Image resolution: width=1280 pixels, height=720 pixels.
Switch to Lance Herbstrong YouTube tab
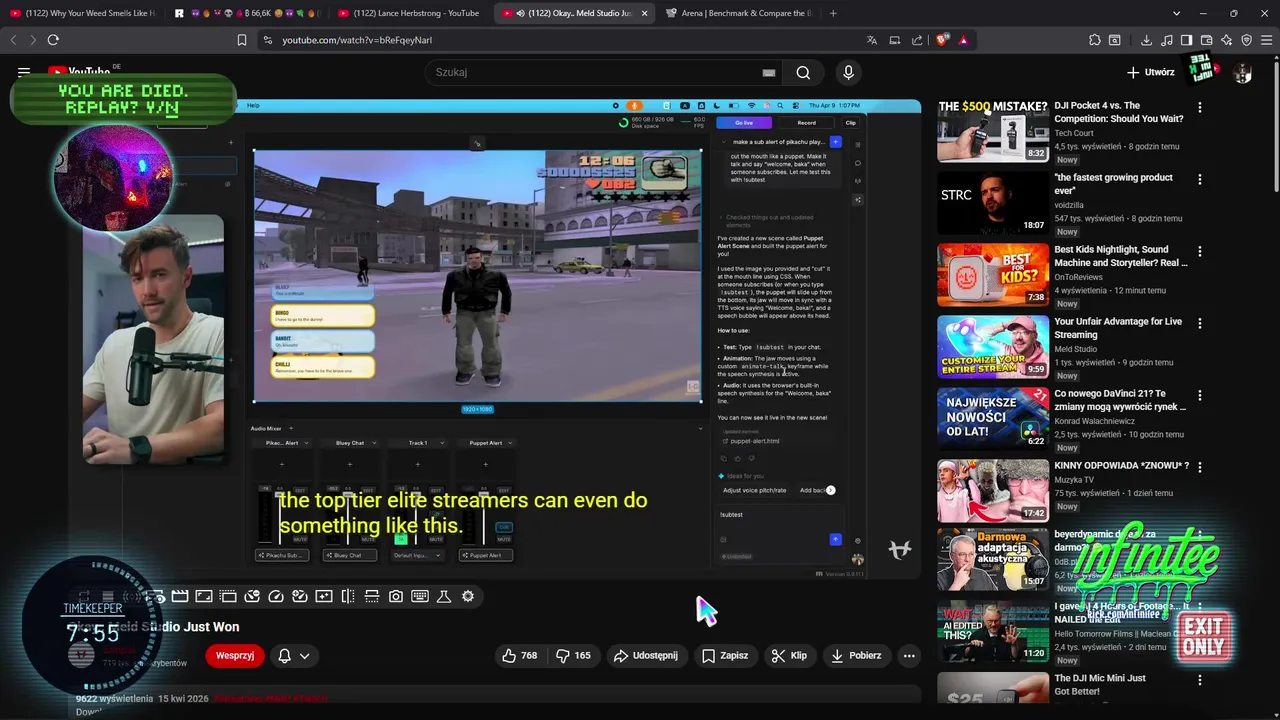(x=409, y=13)
